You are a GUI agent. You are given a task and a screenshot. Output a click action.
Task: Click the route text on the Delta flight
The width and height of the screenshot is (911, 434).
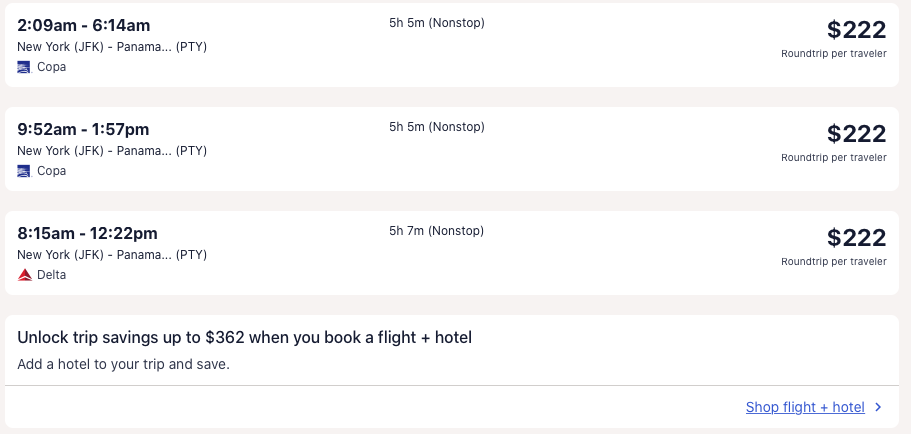click(x=112, y=255)
